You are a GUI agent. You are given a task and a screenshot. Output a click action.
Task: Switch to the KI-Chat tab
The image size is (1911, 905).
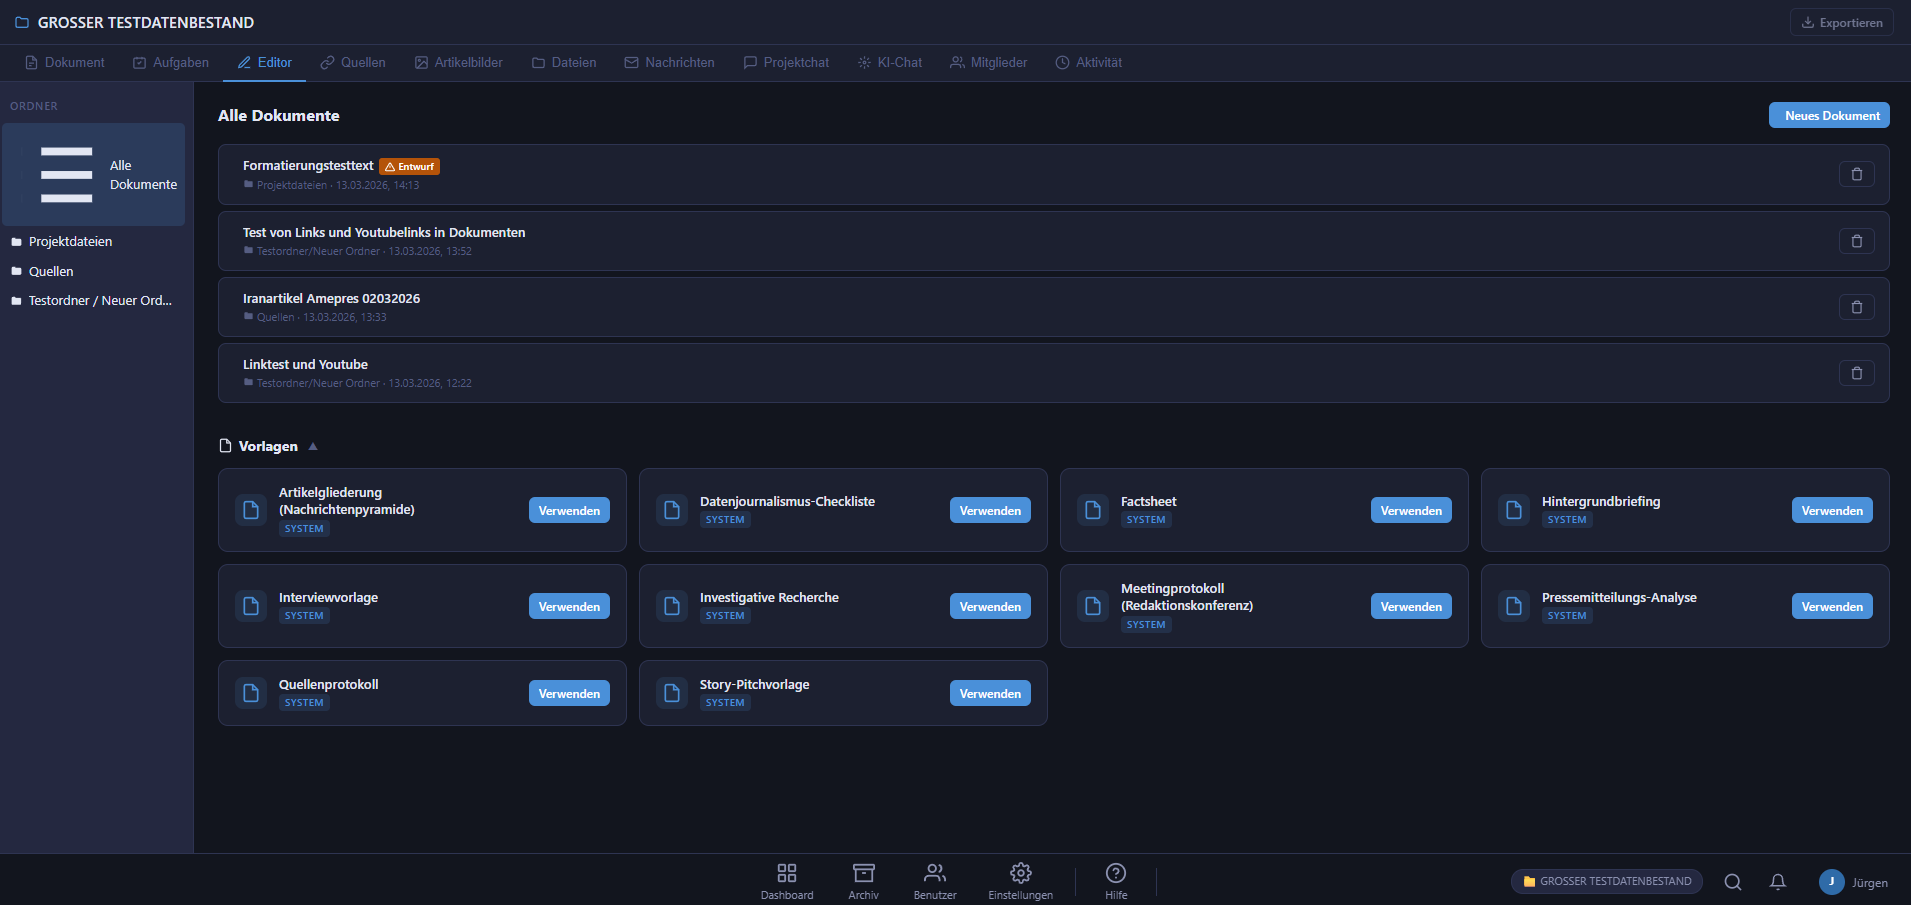click(x=890, y=63)
